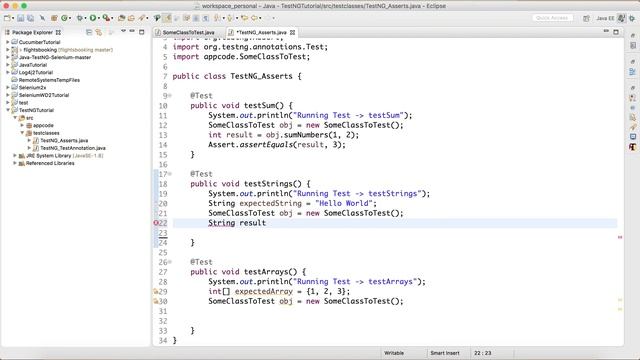Screen dimensions: 640x360
Task: Click the 22 : 23 cursor position status
Action: (x=483, y=353)
